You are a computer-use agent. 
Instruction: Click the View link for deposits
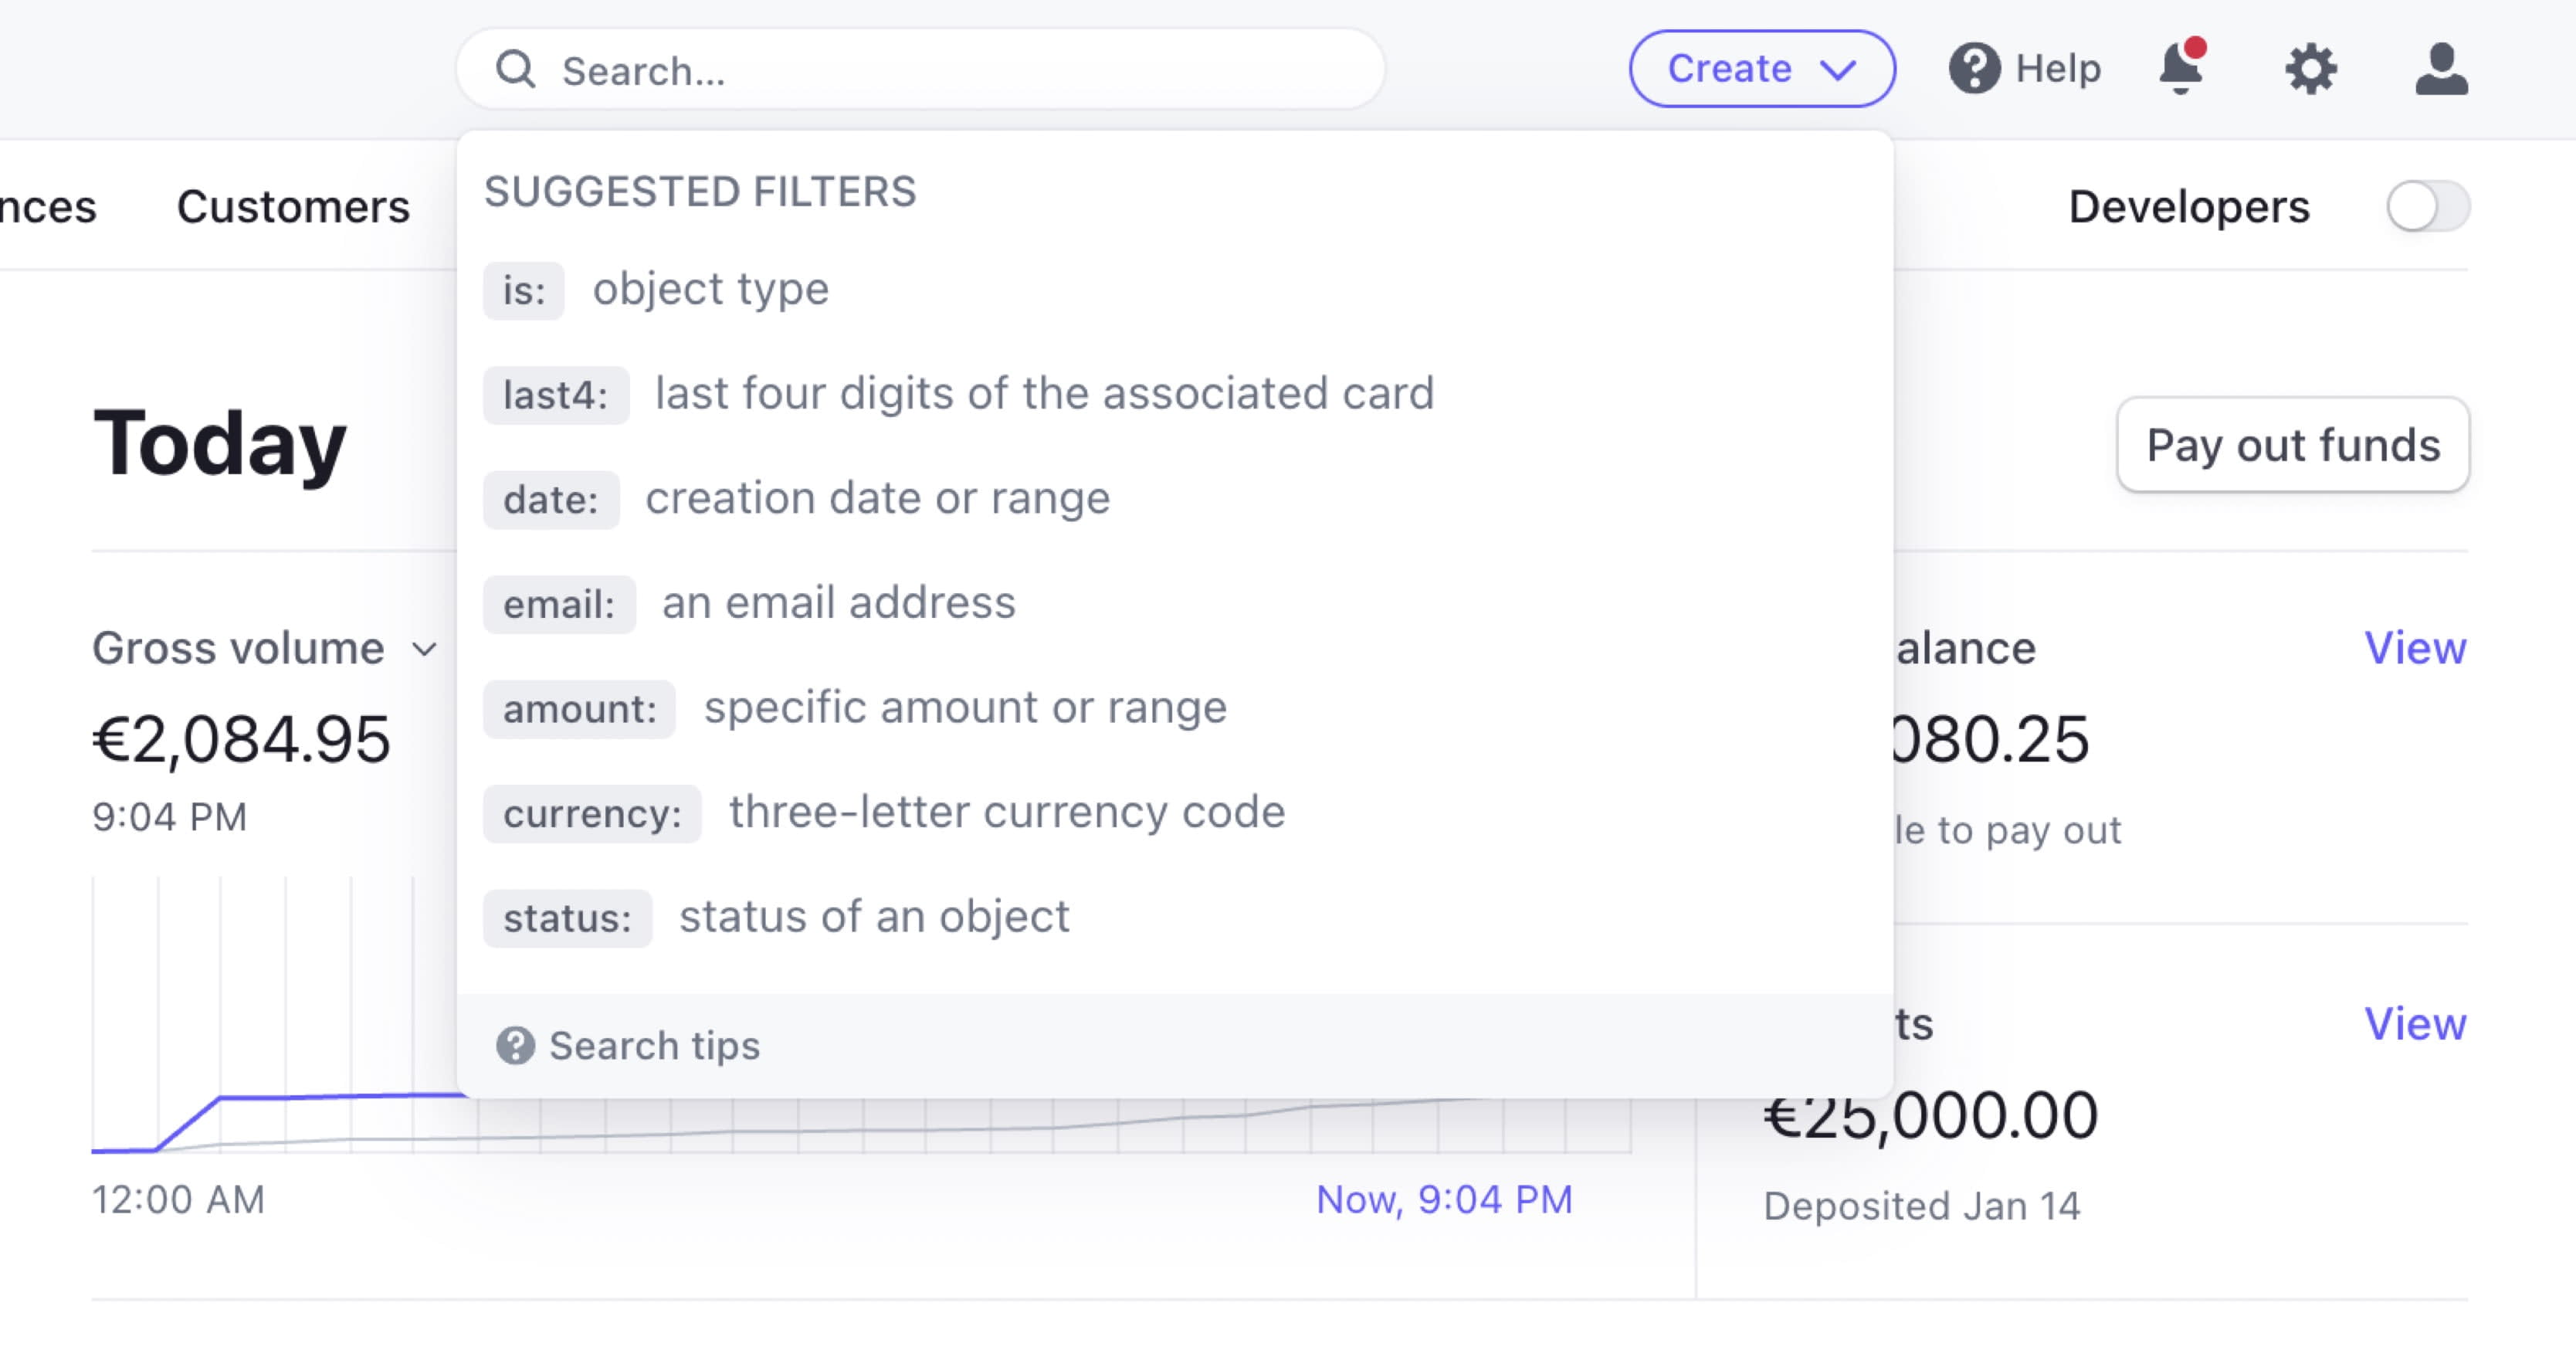click(2418, 1023)
